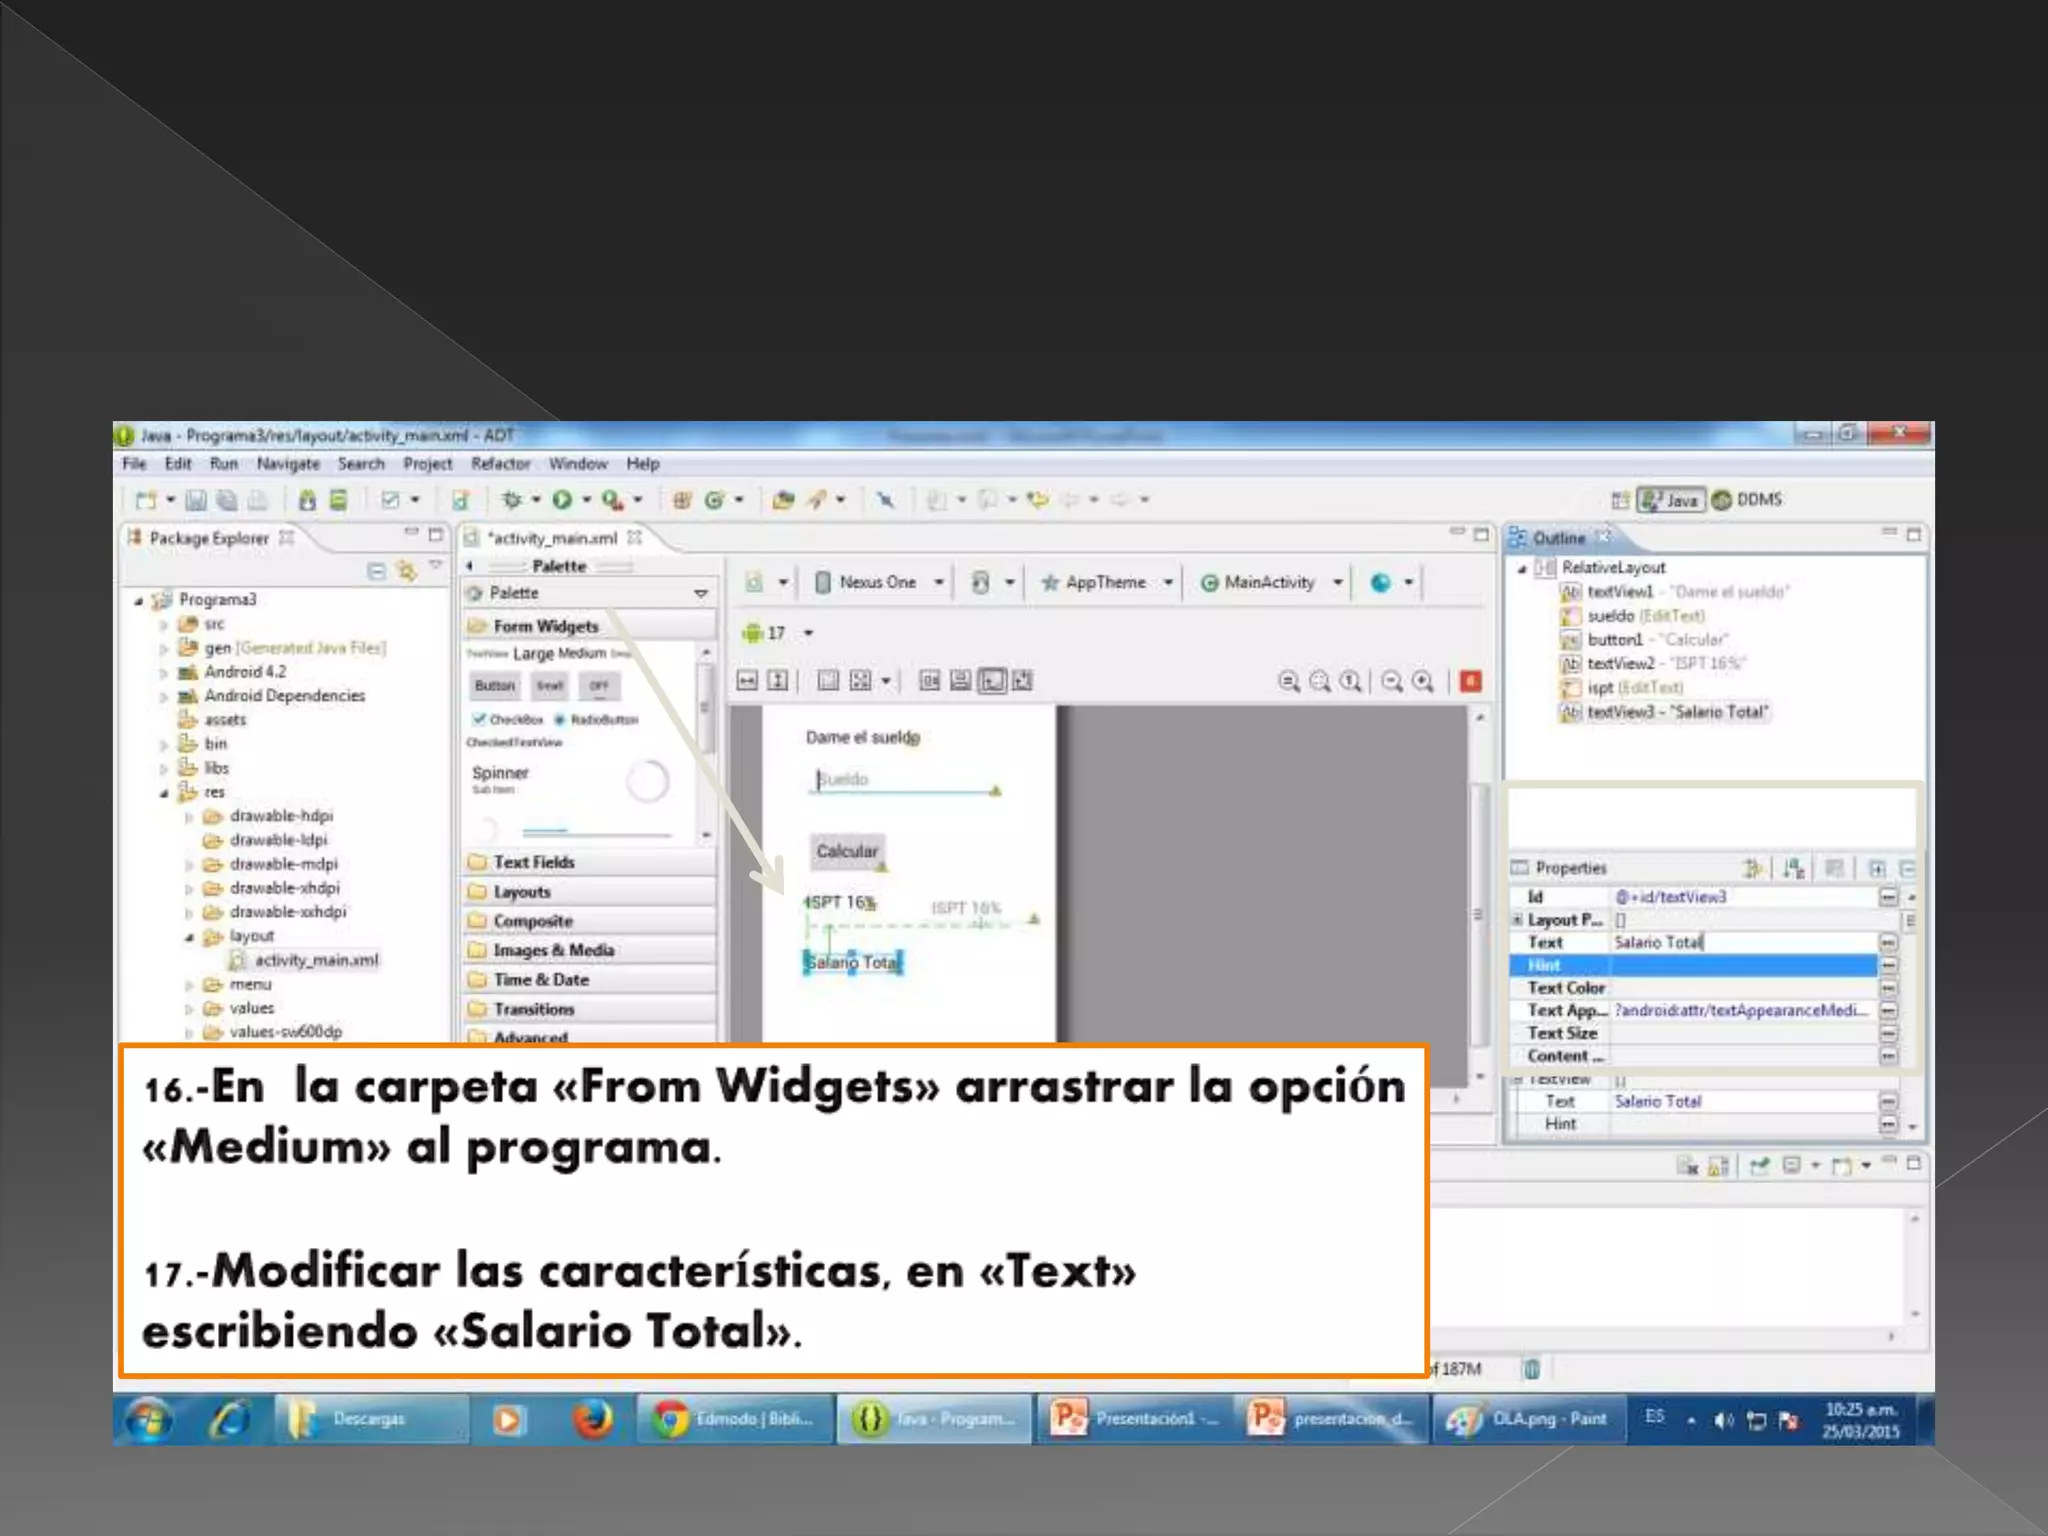Click the Text Color property row
The height and width of the screenshot is (1536, 2048).
1693,989
